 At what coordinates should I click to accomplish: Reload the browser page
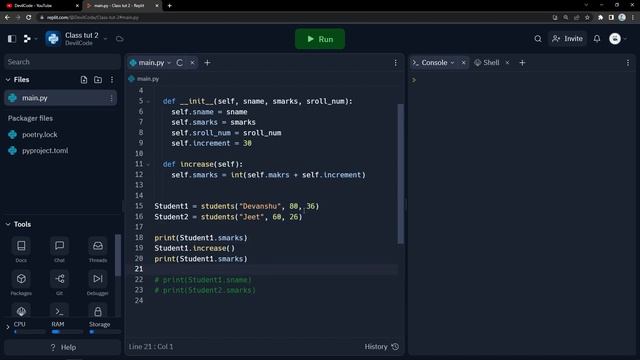coord(29,18)
